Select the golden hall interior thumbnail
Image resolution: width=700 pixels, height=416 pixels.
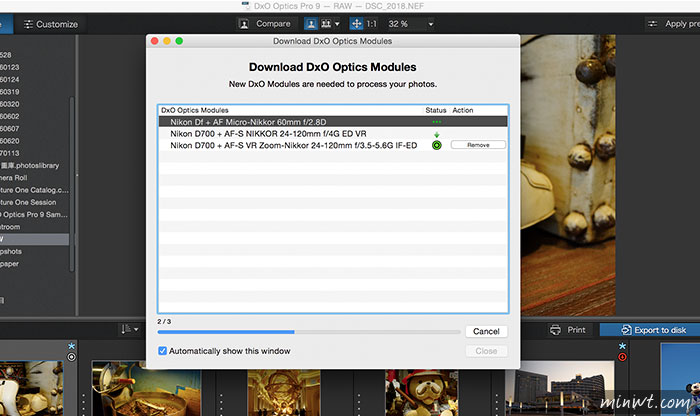click(x=283, y=393)
